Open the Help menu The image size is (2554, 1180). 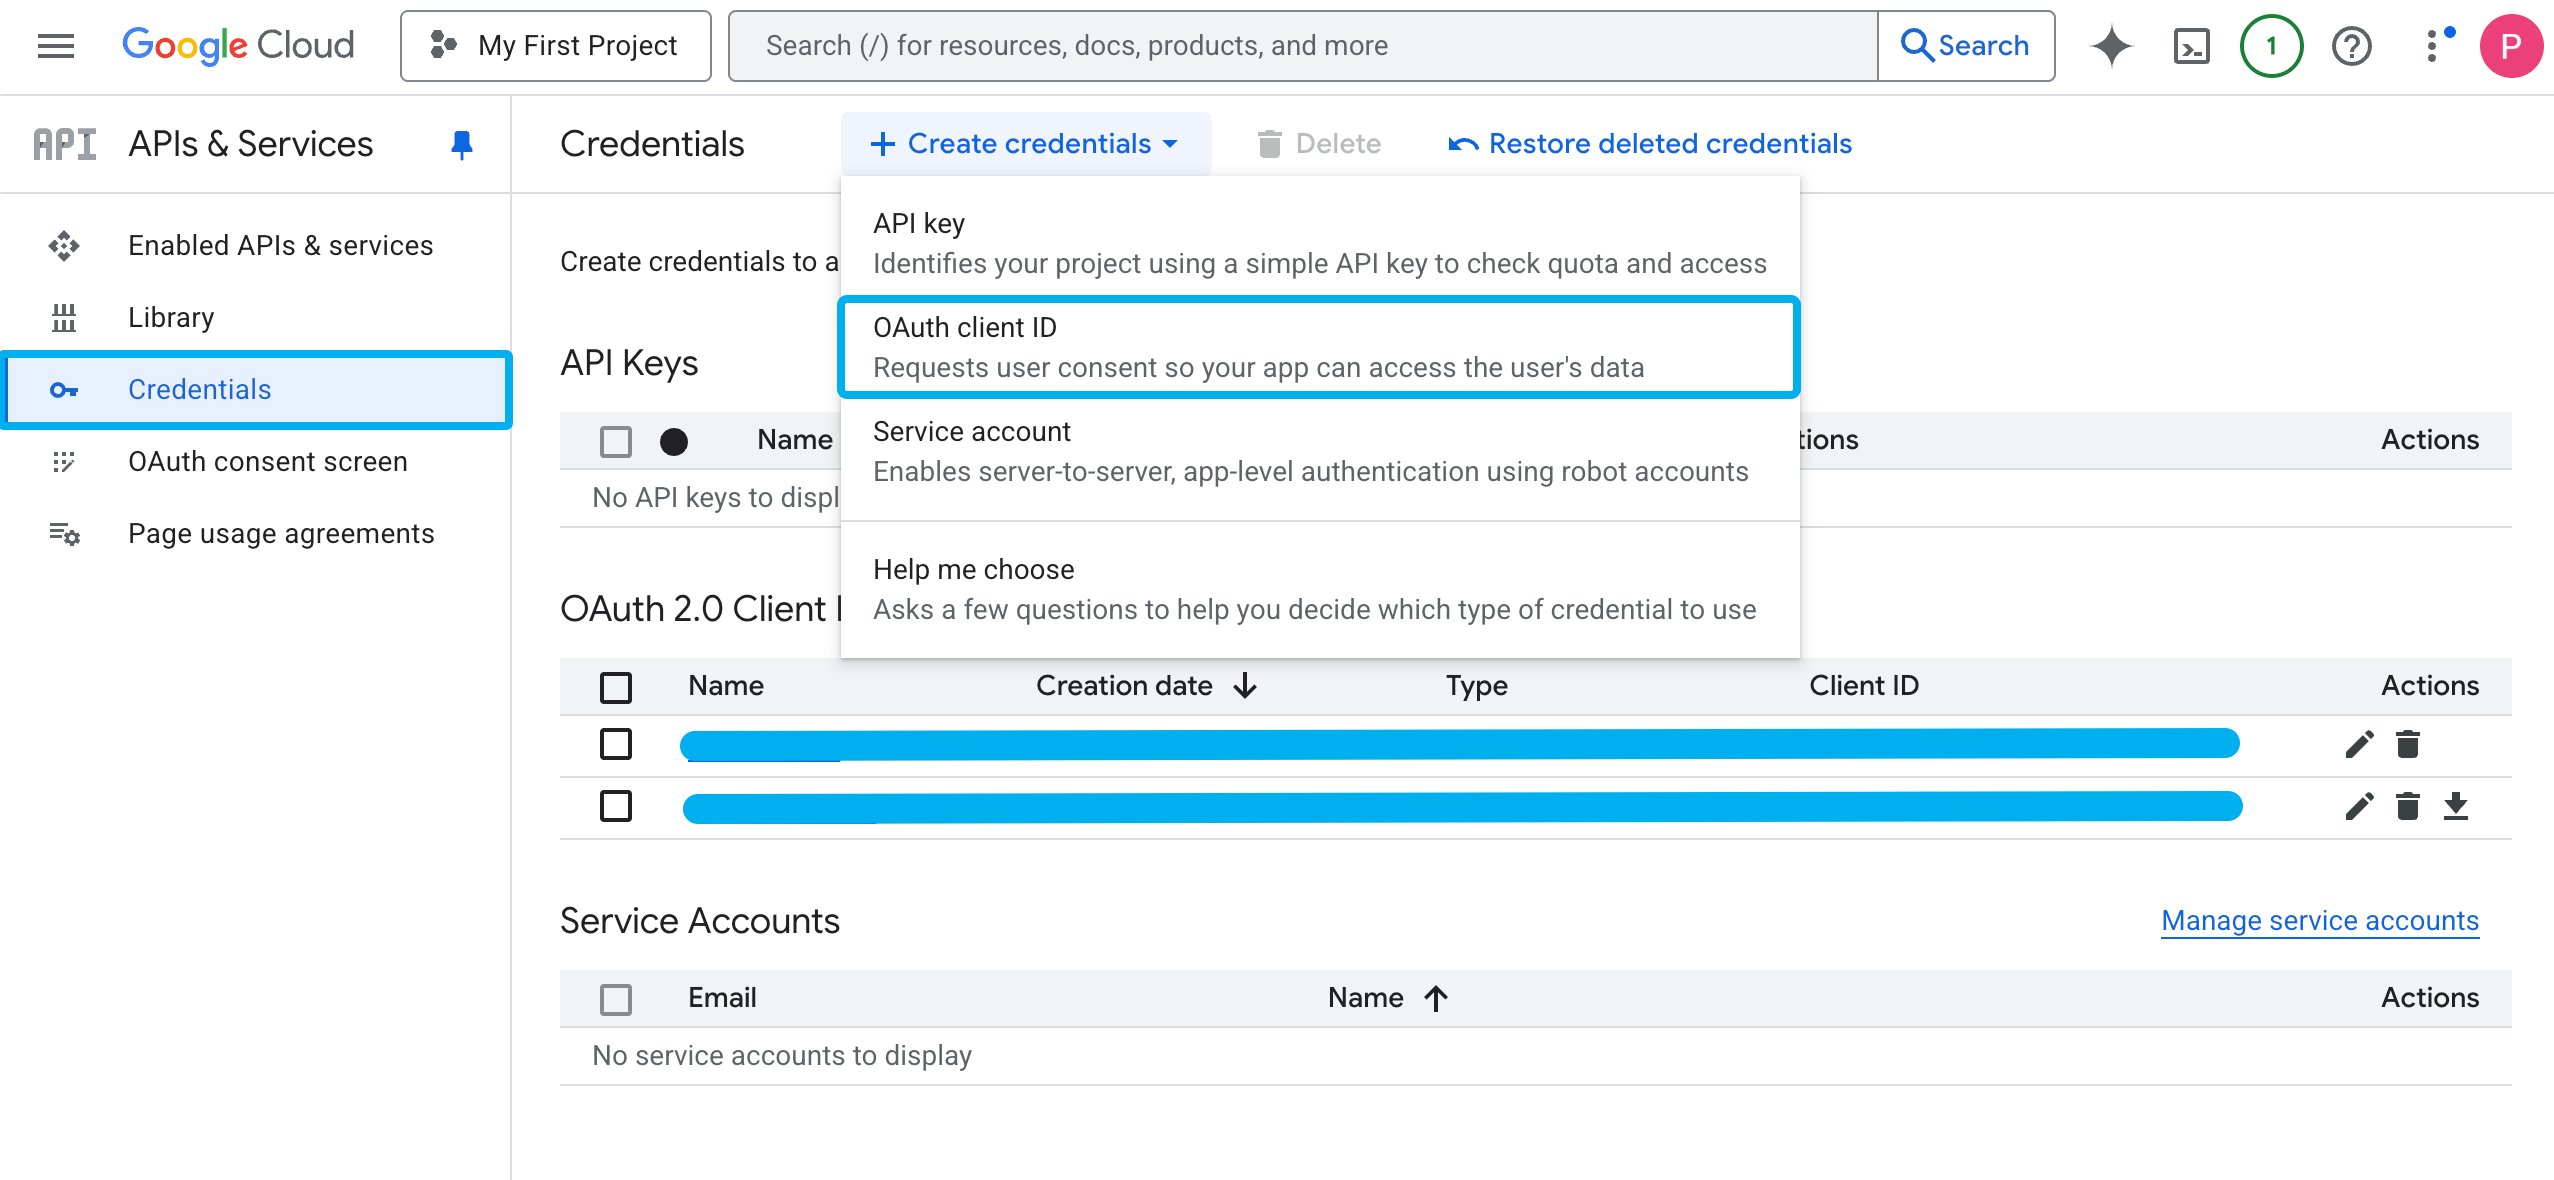(2351, 45)
